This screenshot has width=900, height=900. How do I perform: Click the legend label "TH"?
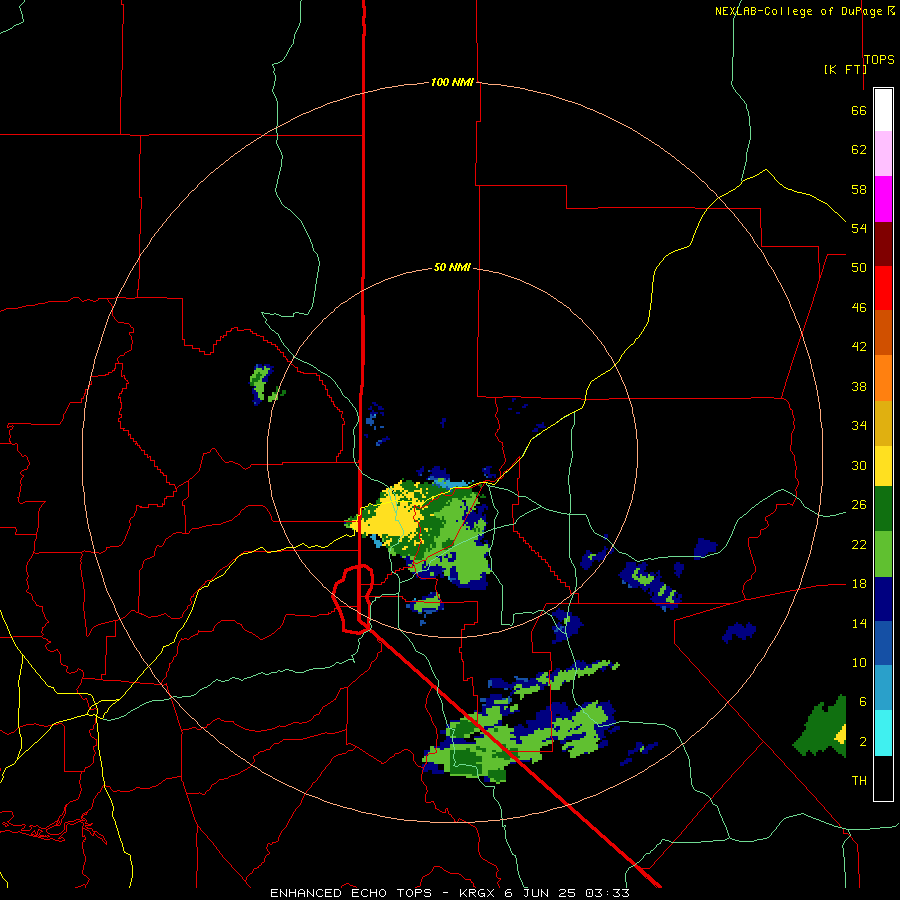[x=859, y=781]
